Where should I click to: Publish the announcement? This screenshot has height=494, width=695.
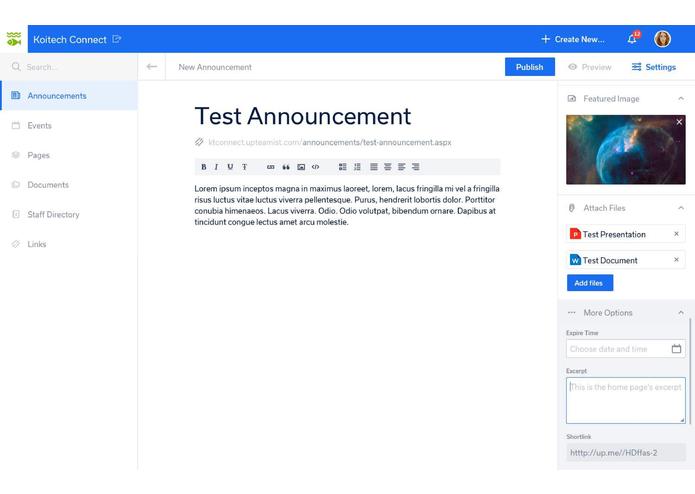click(530, 67)
